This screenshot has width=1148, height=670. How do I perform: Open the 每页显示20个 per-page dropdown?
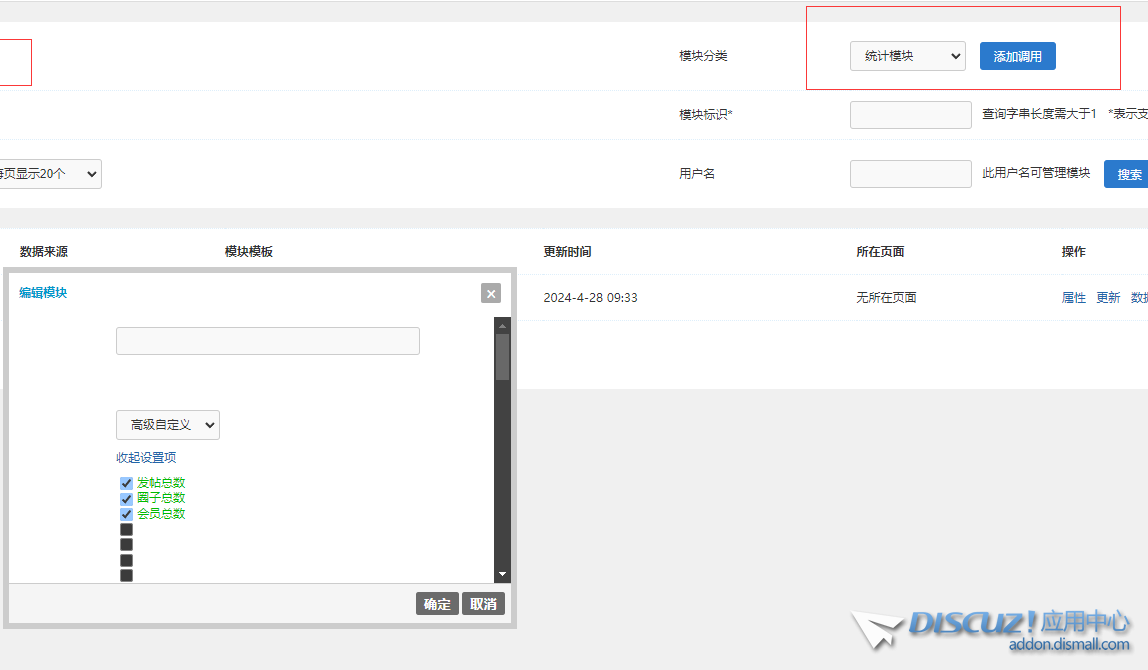tap(50, 174)
